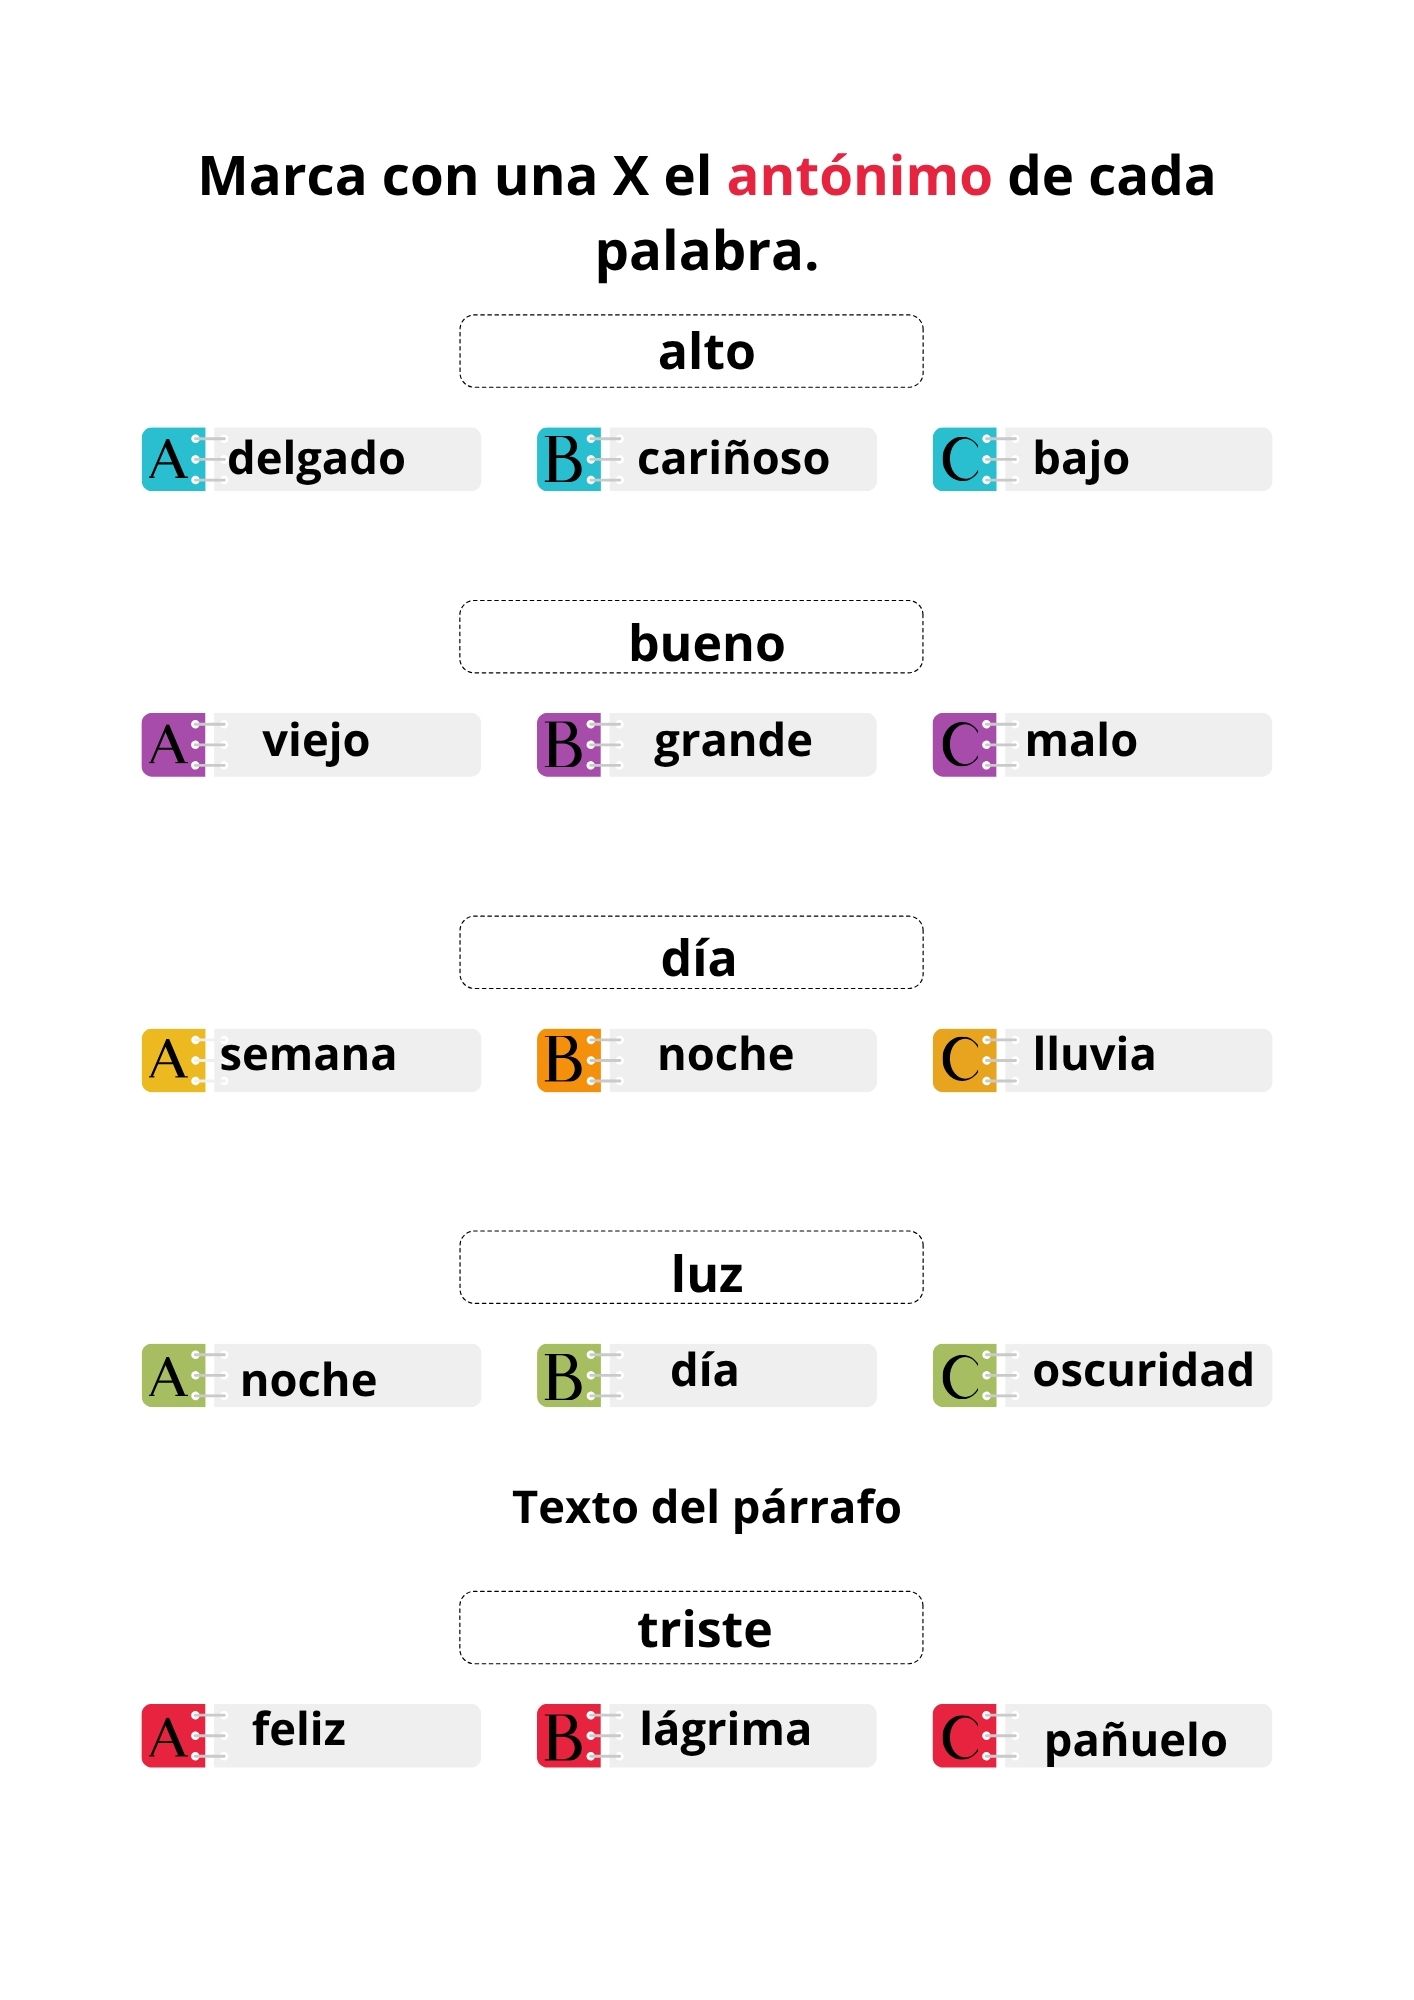Click the 'triste' dashed word box
The height and width of the screenshot is (2000, 1414).
click(691, 1627)
